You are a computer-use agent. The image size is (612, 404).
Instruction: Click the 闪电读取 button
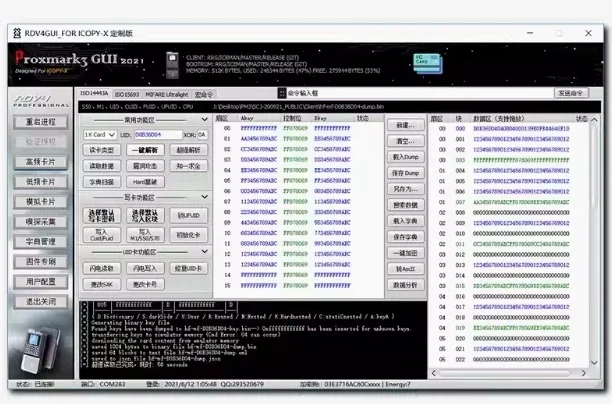coord(101,269)
